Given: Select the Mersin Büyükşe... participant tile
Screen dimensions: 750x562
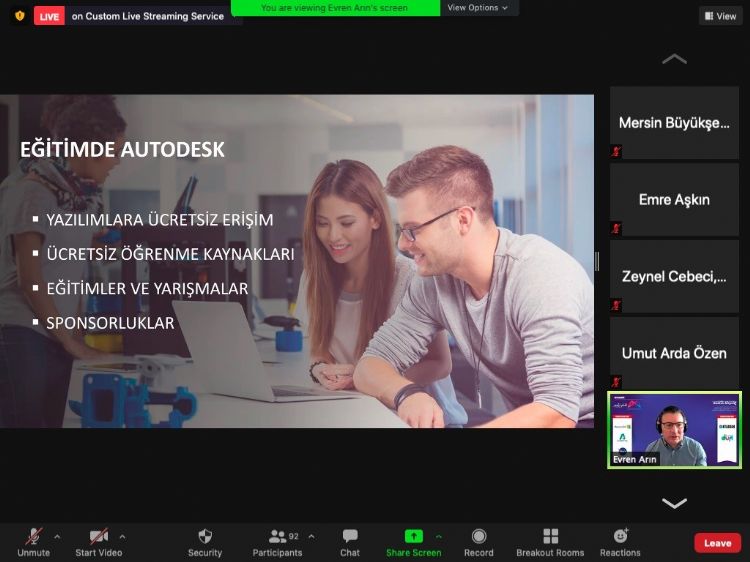Looking at the screenshot, I should pyautogui.click(x=674, y=123).
